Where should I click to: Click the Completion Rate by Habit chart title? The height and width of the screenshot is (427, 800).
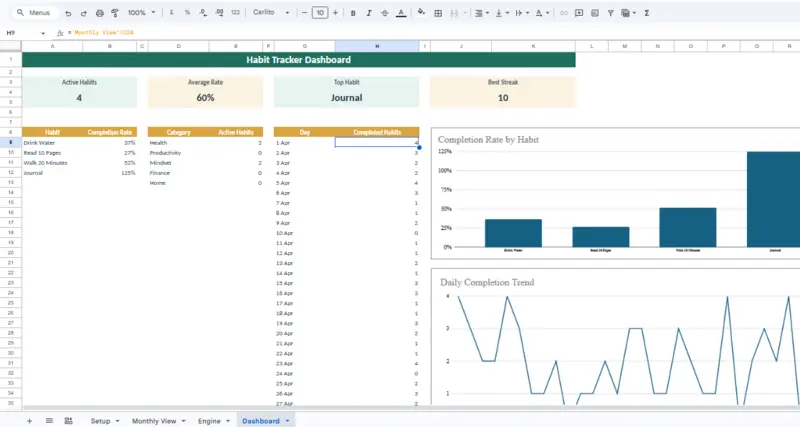(x=488, y=139)
